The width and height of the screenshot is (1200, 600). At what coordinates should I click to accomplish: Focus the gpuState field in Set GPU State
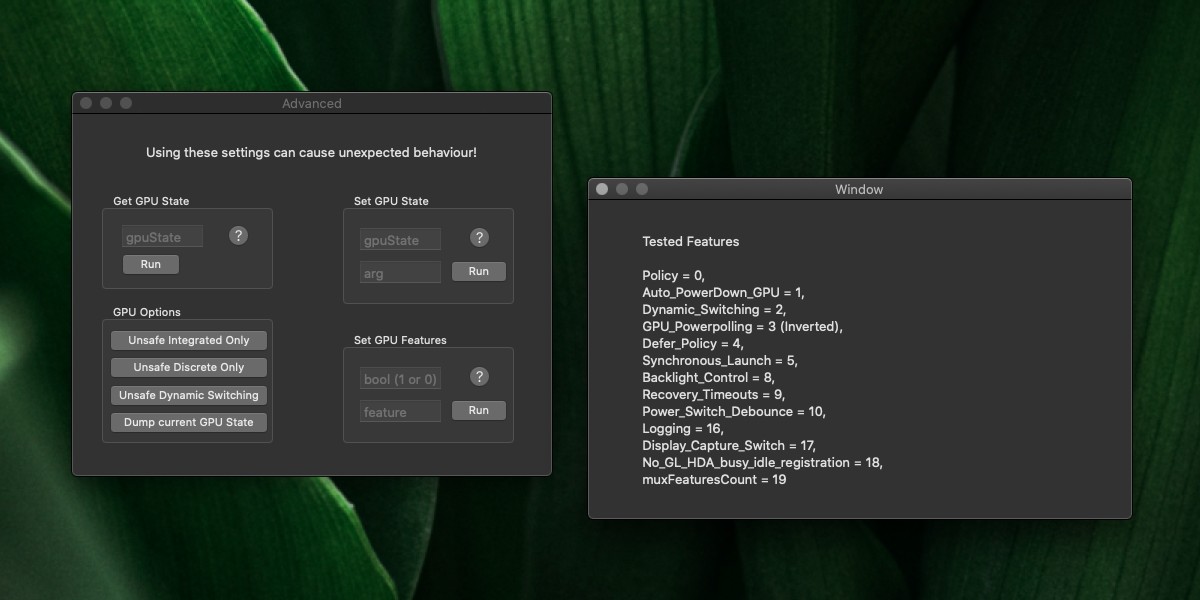[400, 241]
